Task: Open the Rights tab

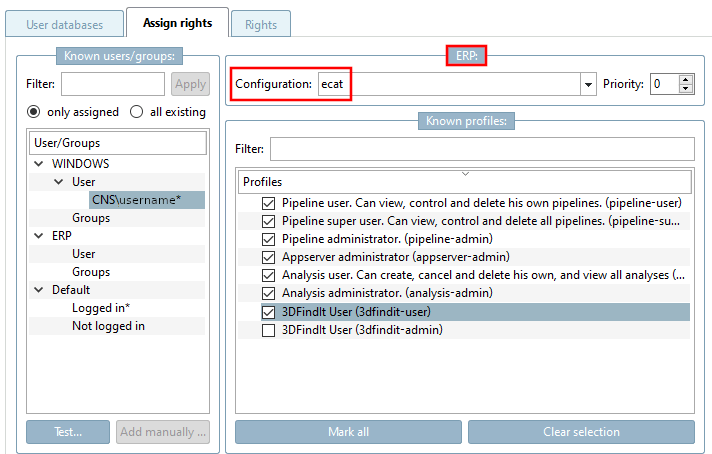Action: (260, 25)
